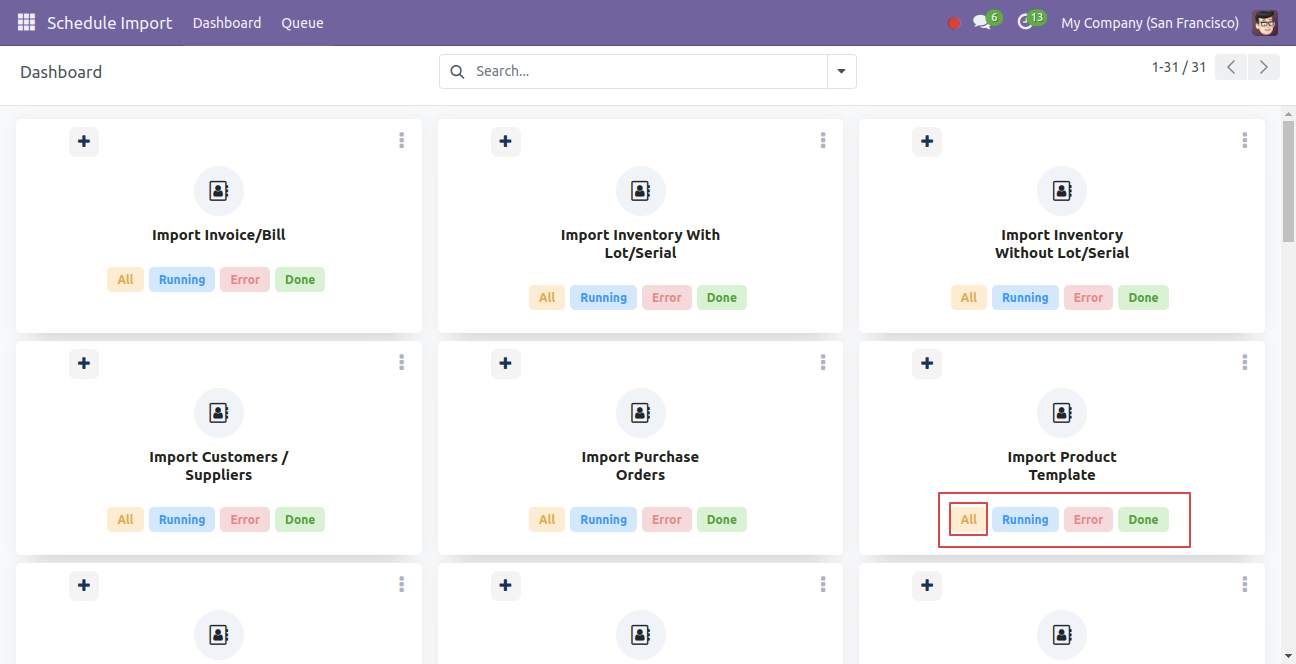Show All jobs for Import Product Template
The height and width of the screenshot is (664, 1296).
969,520
